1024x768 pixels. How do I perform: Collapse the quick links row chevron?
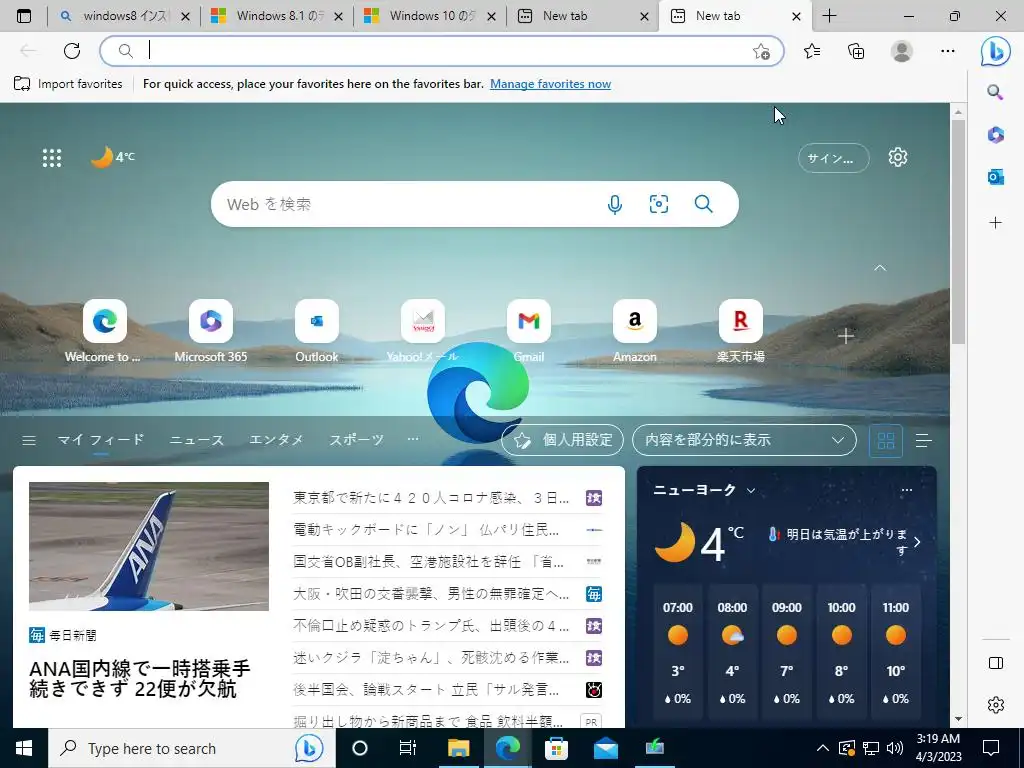[x=880, y=268]
